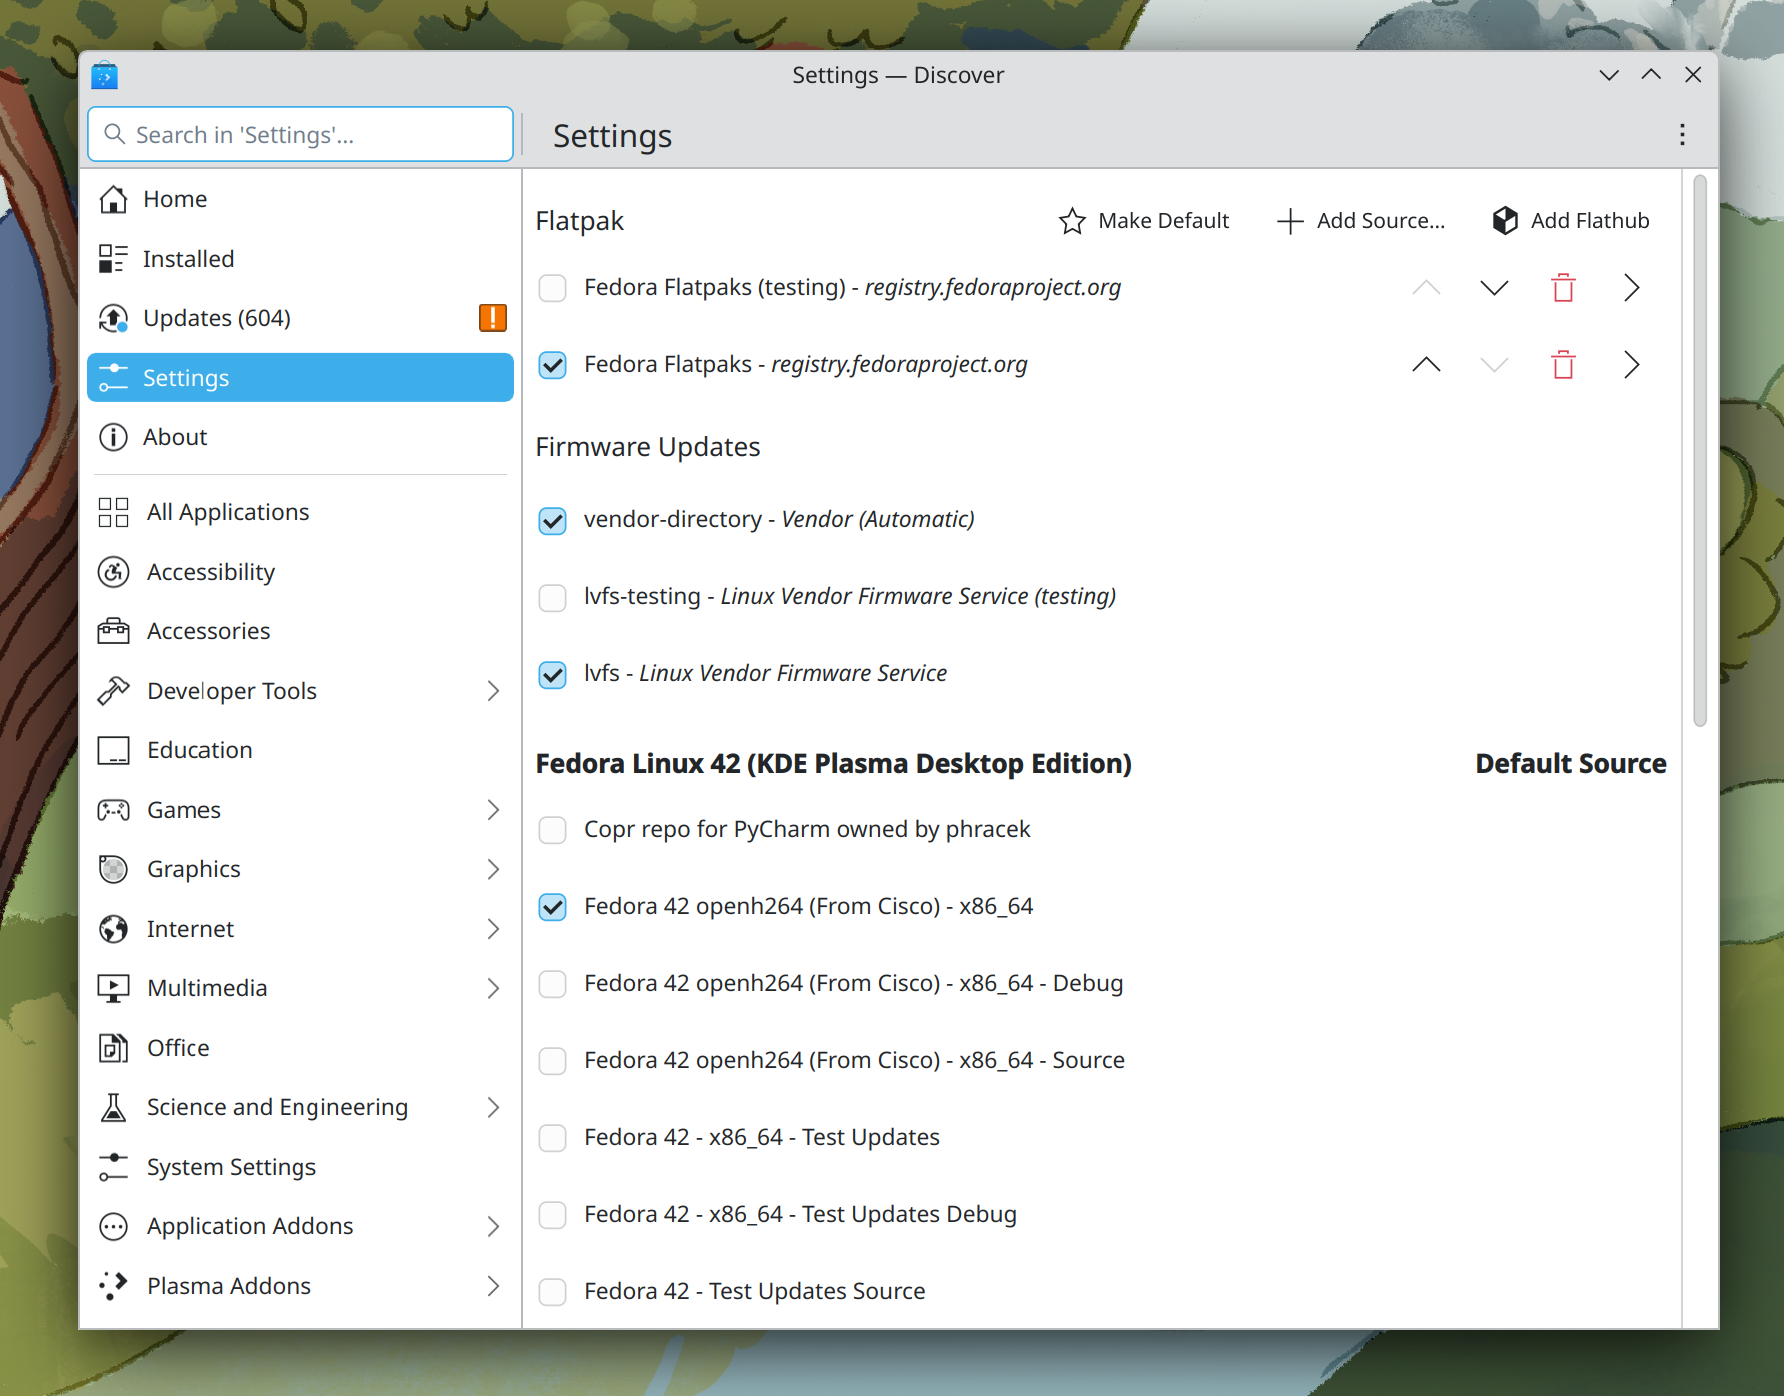1784x1396 pixels.
Task: Click Add Source... button
Action: click(1361, 221)
